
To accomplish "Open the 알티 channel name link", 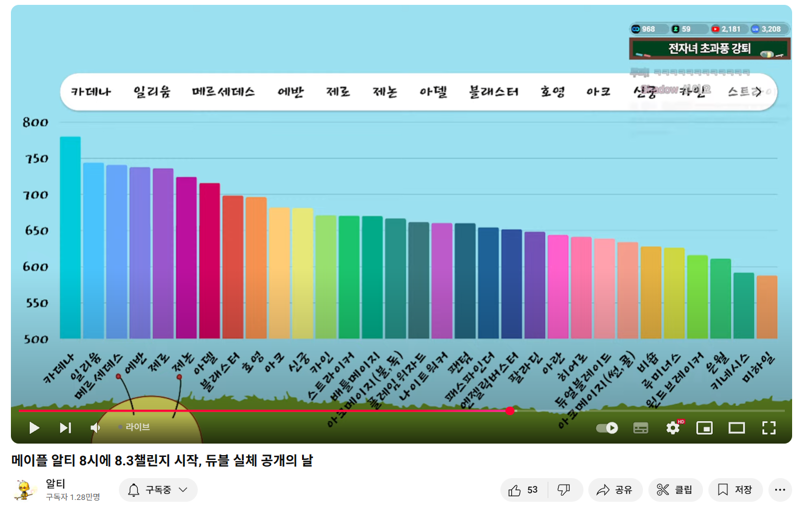I will pos(55,484).
